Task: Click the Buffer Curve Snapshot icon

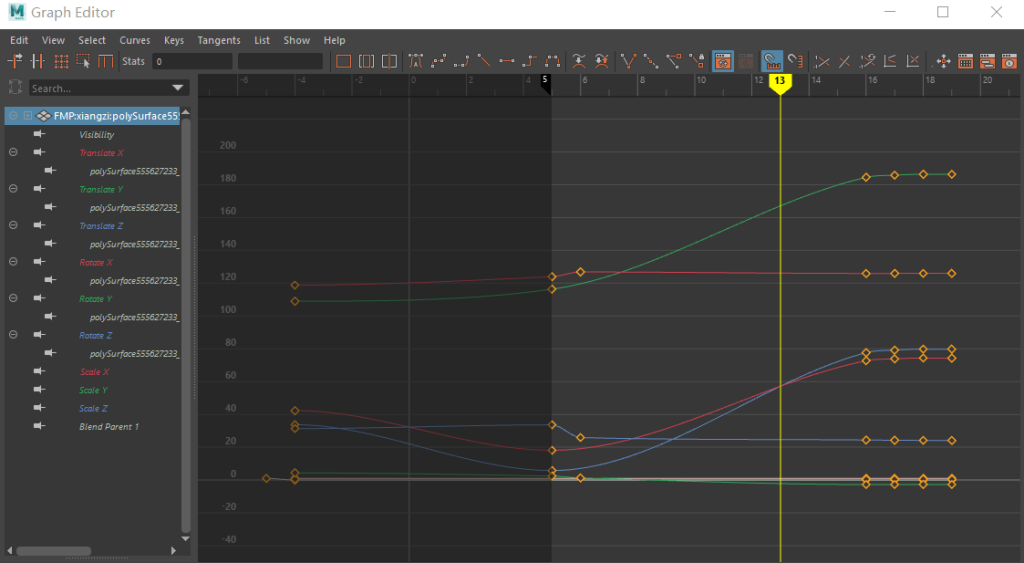Action: [x=579, y=61]
